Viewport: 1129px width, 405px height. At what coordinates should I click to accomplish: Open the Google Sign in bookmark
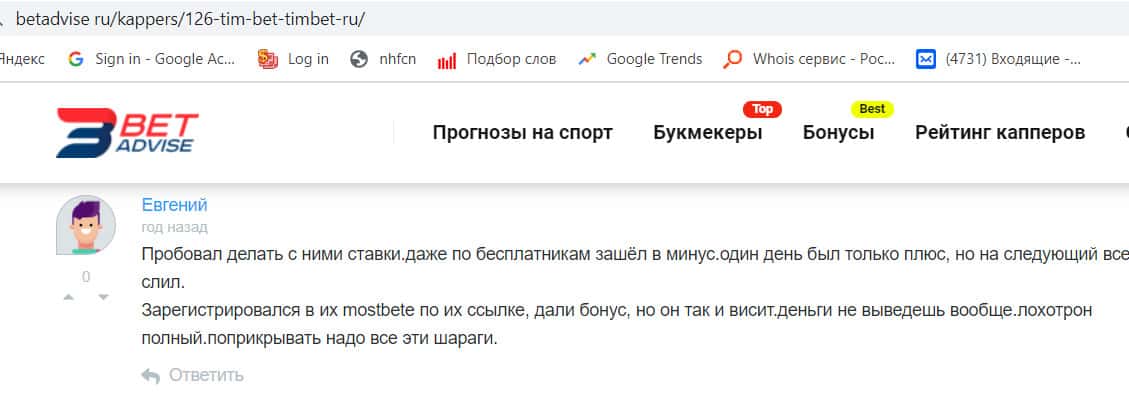pos(150,59)
